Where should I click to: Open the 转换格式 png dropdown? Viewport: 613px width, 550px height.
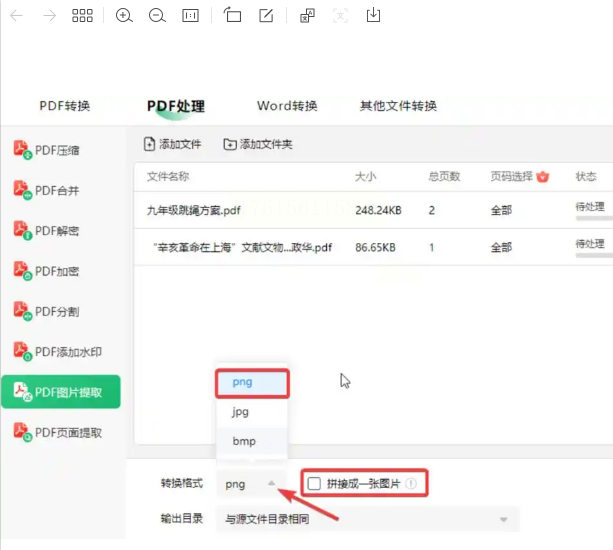(x=251, y=484)
